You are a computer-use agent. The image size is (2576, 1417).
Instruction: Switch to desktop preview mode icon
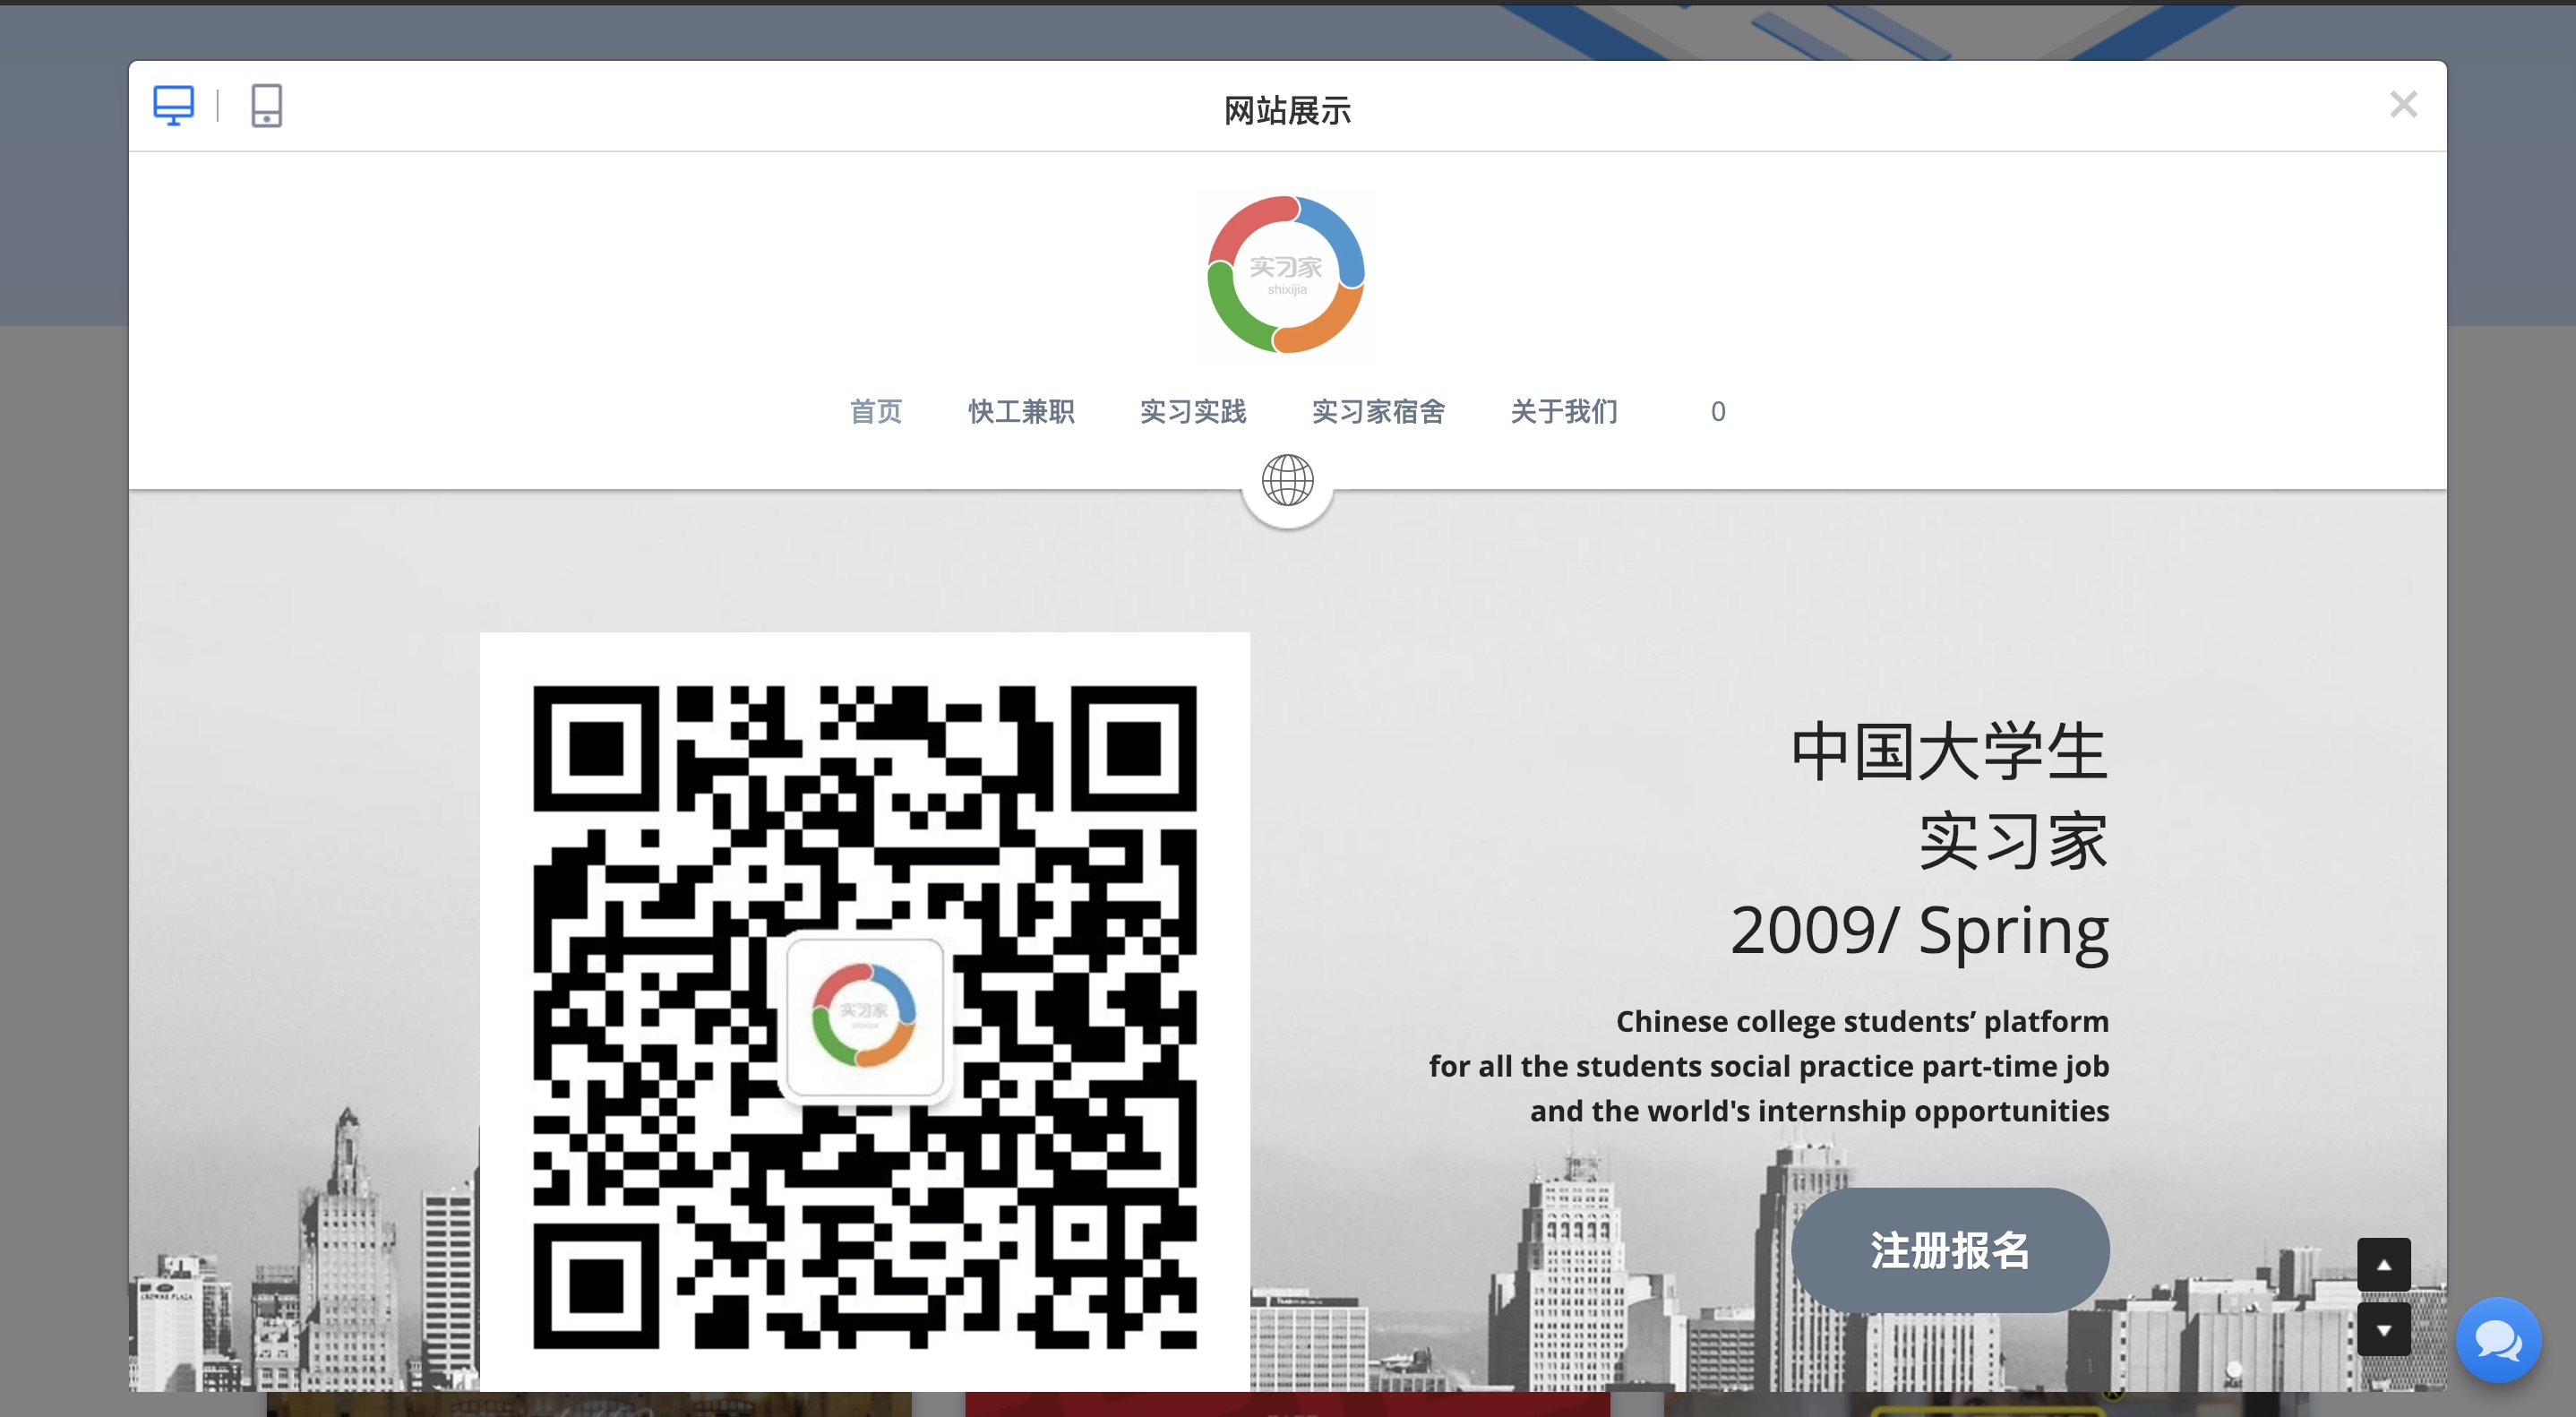173,105
